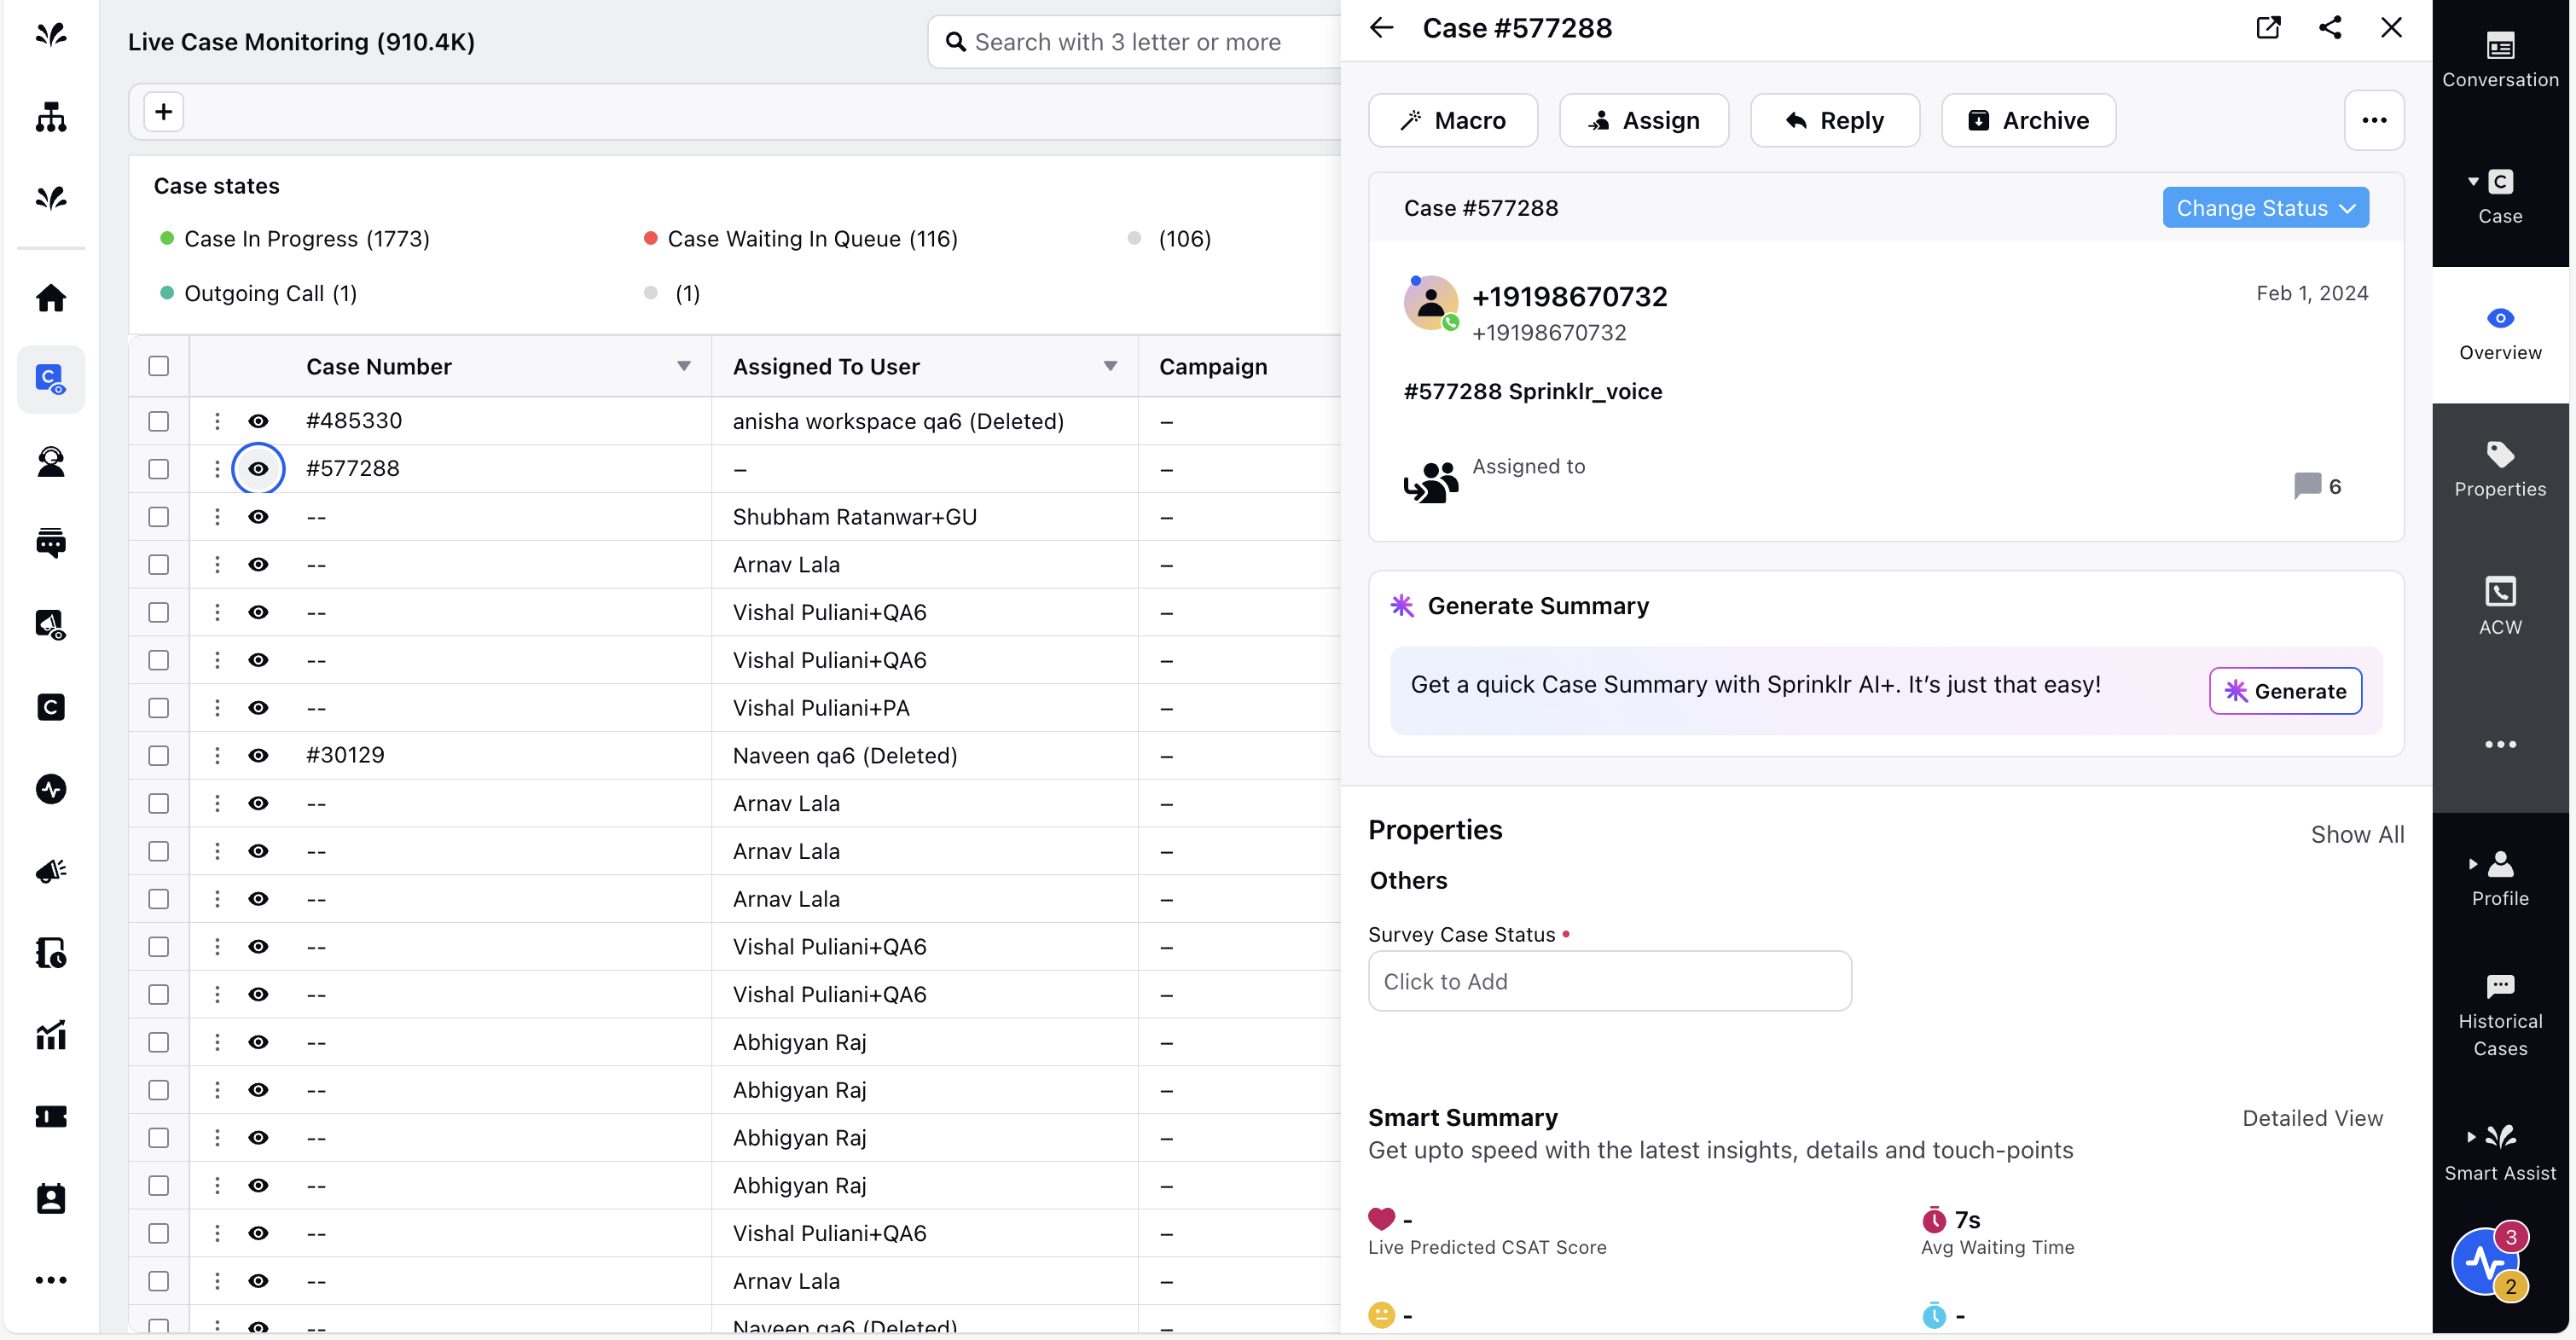Open the Live Case Monitoring icon in sidebar
The height and width of the screenshot is (1340, 2576).
click(51, 379)
